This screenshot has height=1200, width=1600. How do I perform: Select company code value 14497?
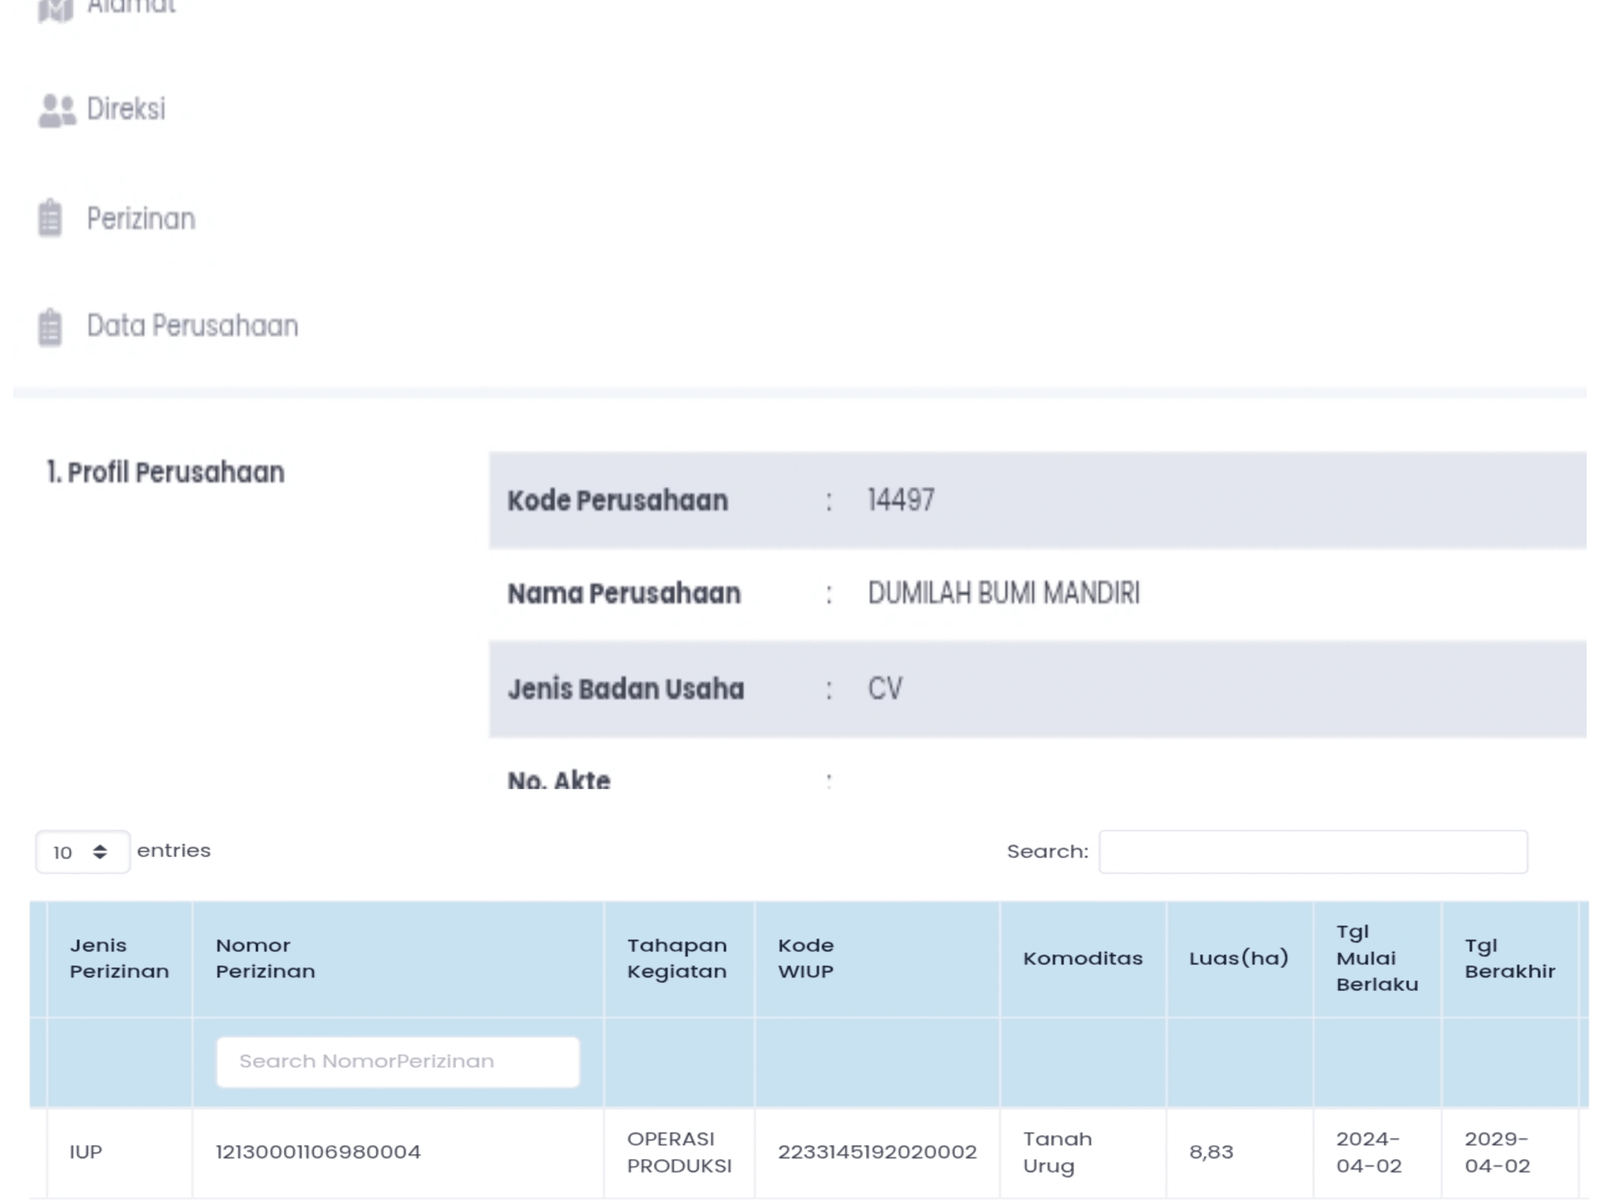tap(901, 500)
